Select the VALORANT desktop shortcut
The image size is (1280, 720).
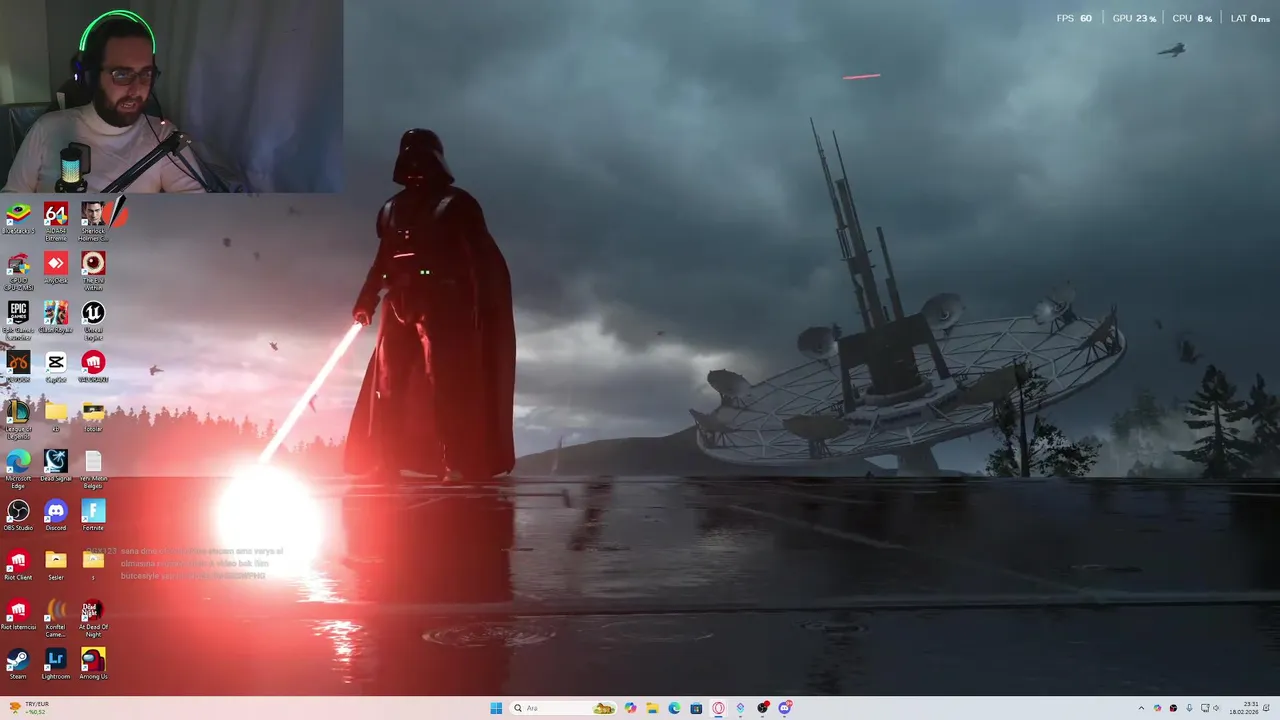93,367
